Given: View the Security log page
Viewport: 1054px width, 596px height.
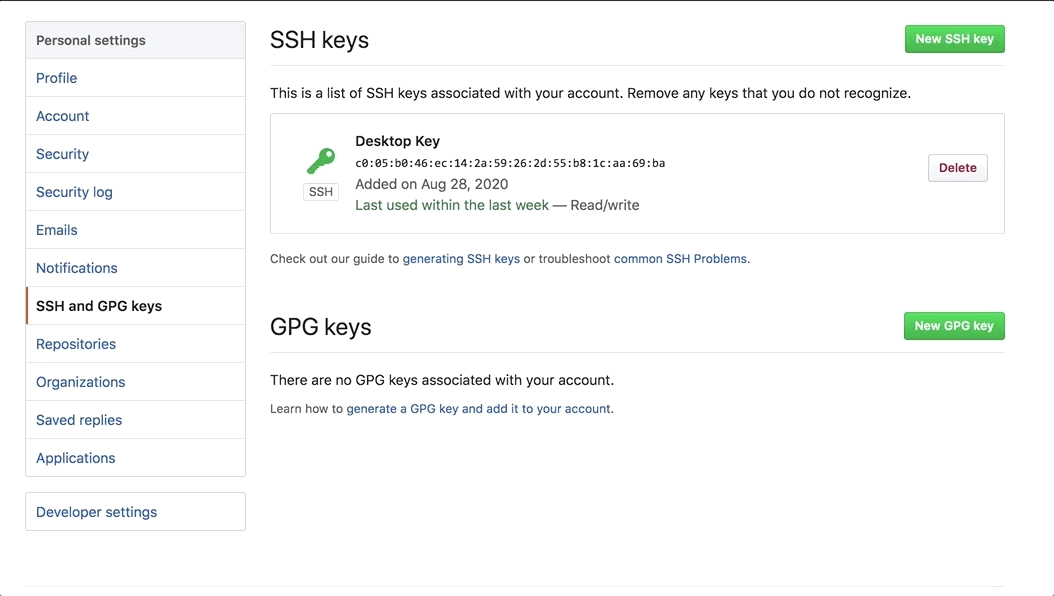Looking at the screenshot, I should 75,192.
